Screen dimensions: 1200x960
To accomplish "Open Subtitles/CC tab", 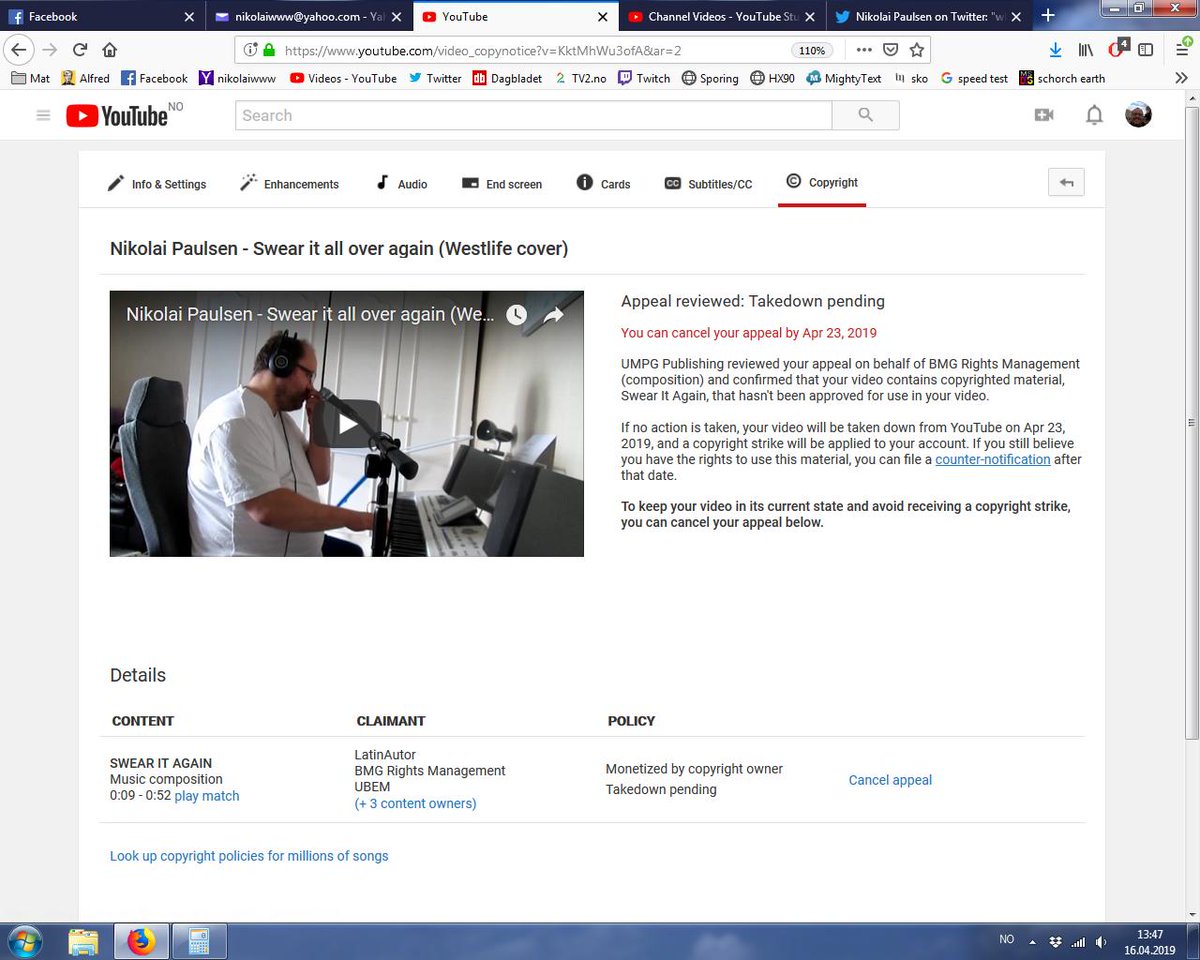I will 708,184.
